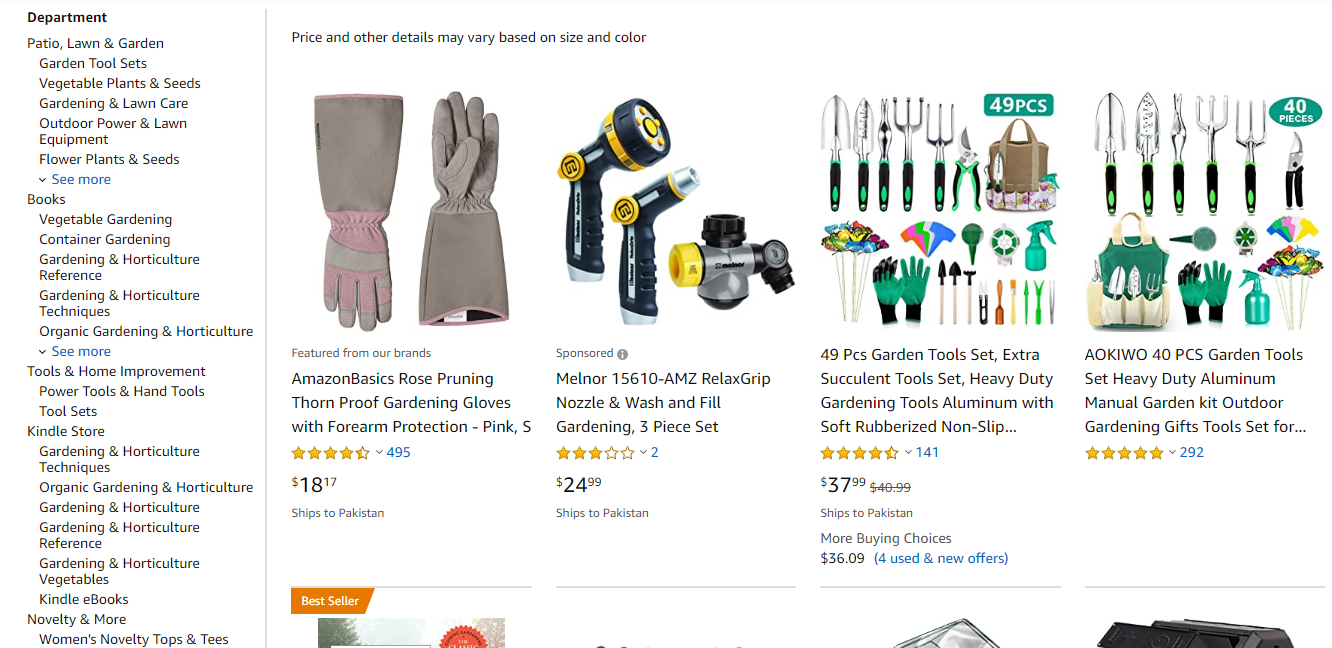Open AmazonBasics Rose Pruning Gloves title link
The height and width of the screenshot is (648, 1332).
[x=411, y=403]
